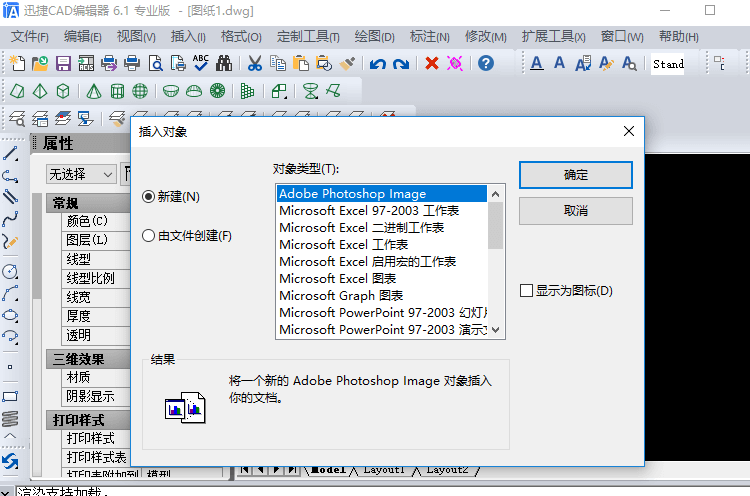Image resolution: width=750 pixels, height=496 pixels.
Task: Switch to the Layout1 tab
Action: (384, 470)
